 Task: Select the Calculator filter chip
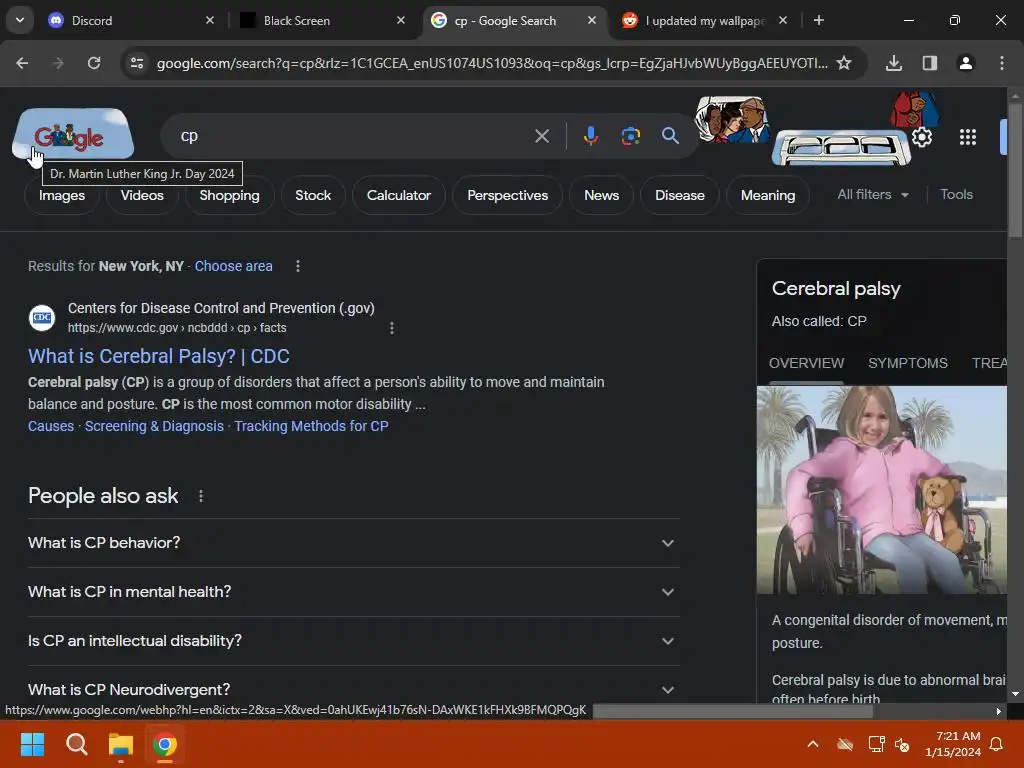point(398,195)
